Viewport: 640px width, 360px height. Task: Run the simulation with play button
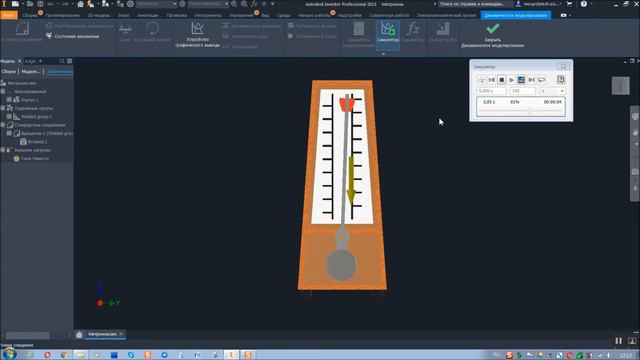511,80
